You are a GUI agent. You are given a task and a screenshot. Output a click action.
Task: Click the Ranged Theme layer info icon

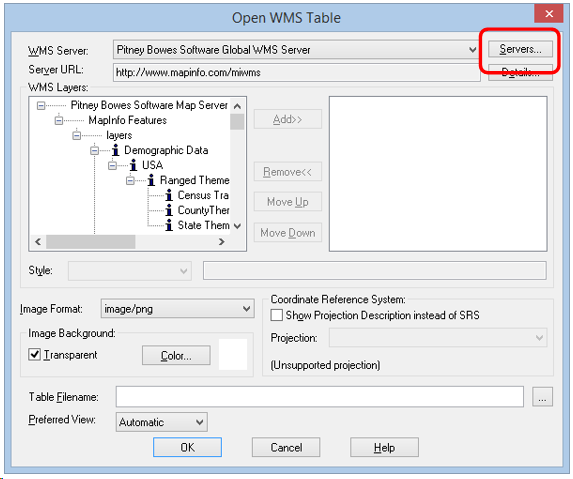tap(152, 180)
